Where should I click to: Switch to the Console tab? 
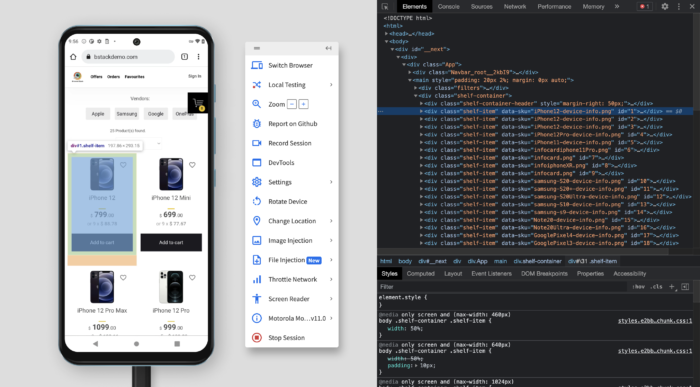point(449,7)
